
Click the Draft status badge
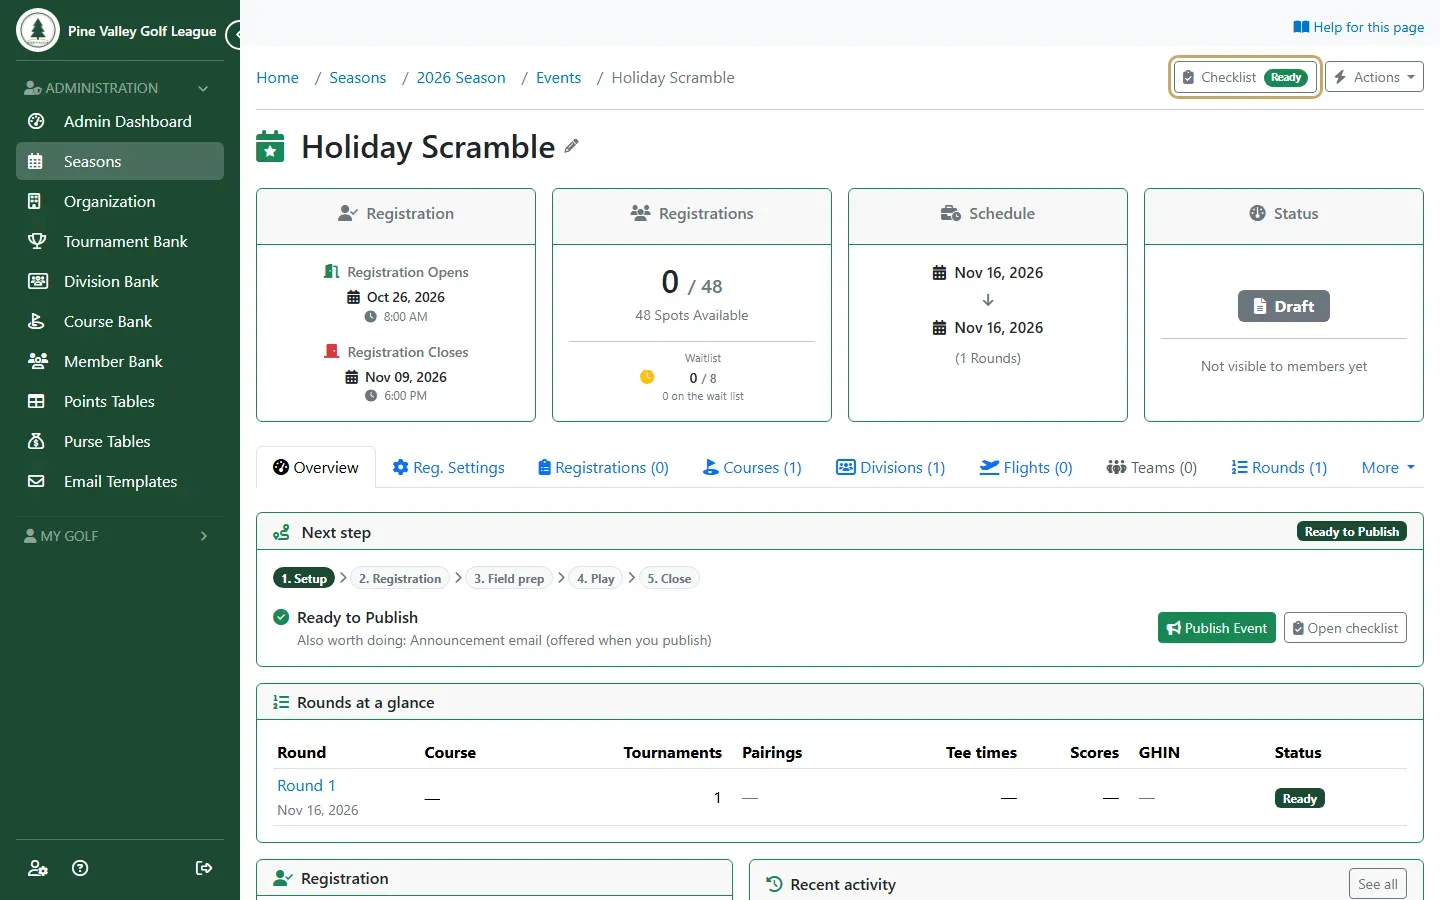tap(1284, 306)
